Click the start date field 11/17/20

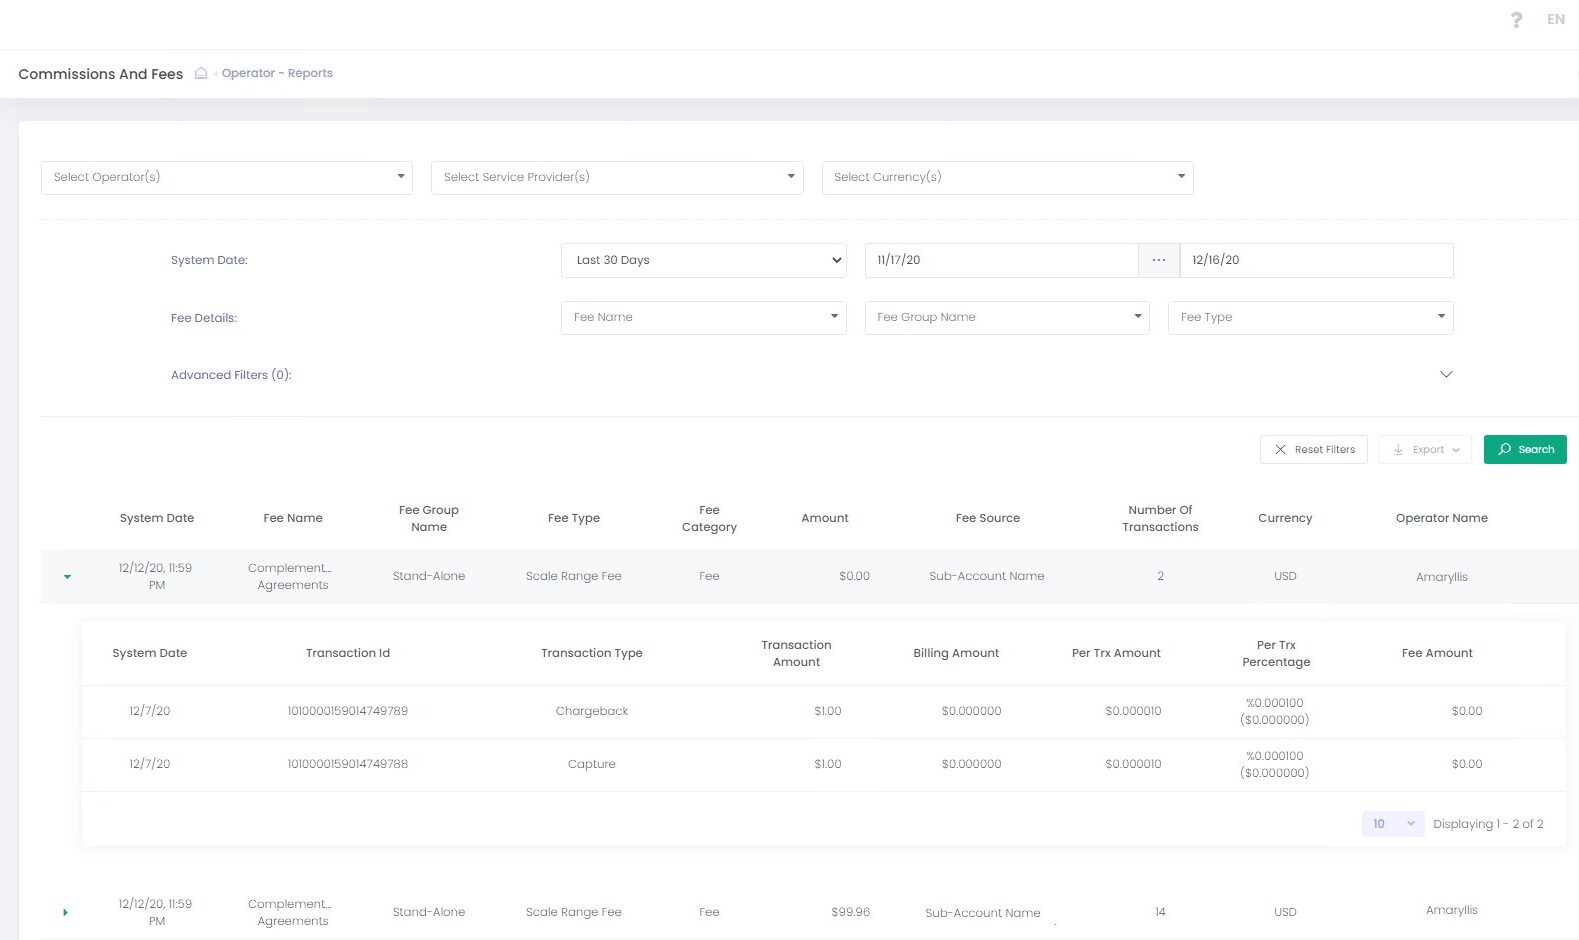(1000, 260)
